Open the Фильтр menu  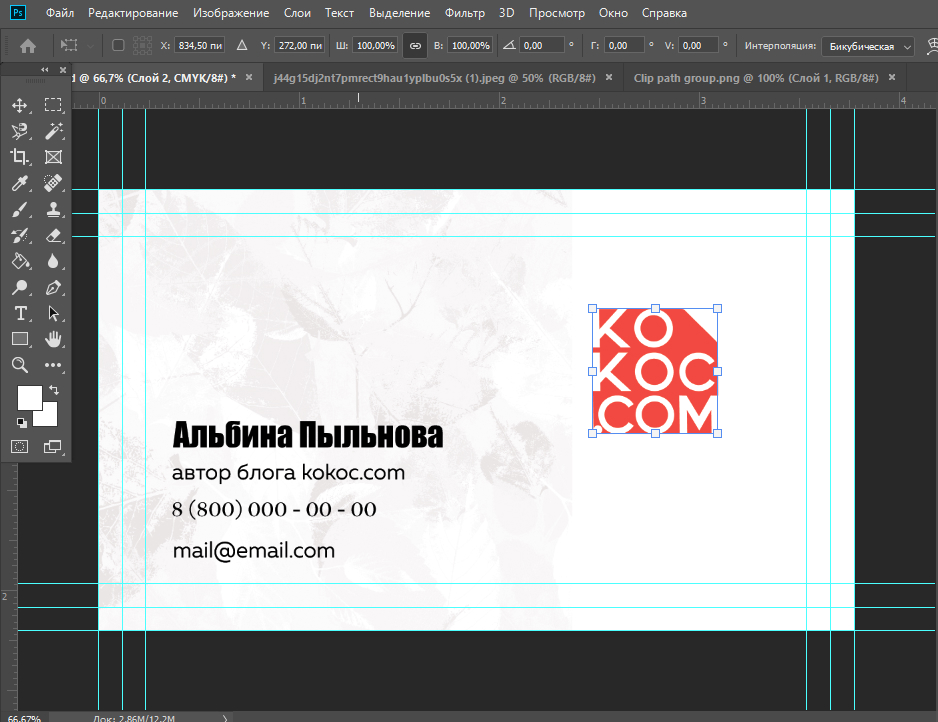pos(464,13)
